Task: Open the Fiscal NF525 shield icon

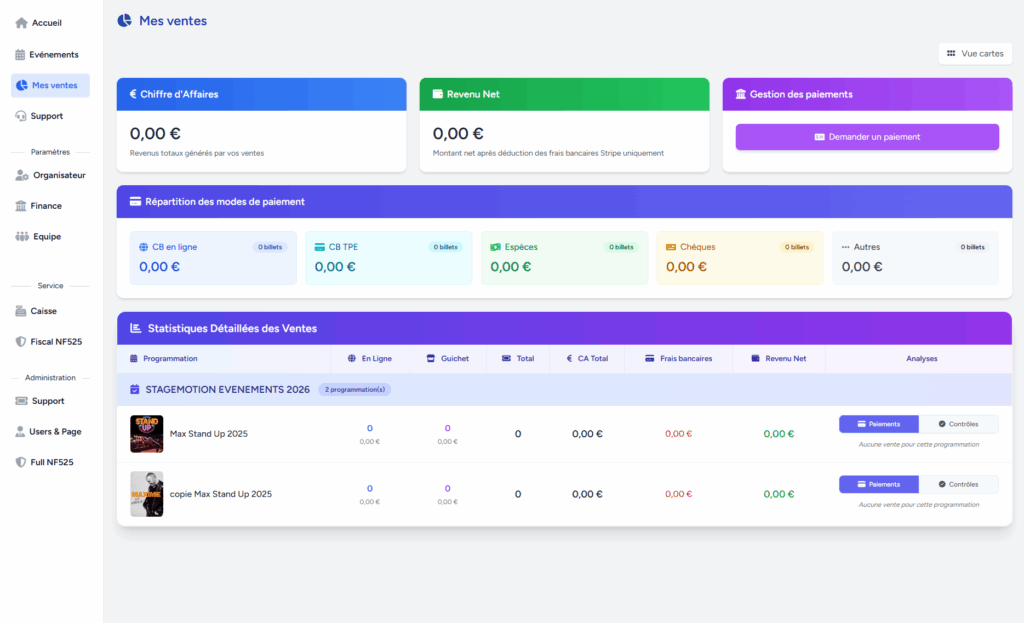Action: click(21, 342)
